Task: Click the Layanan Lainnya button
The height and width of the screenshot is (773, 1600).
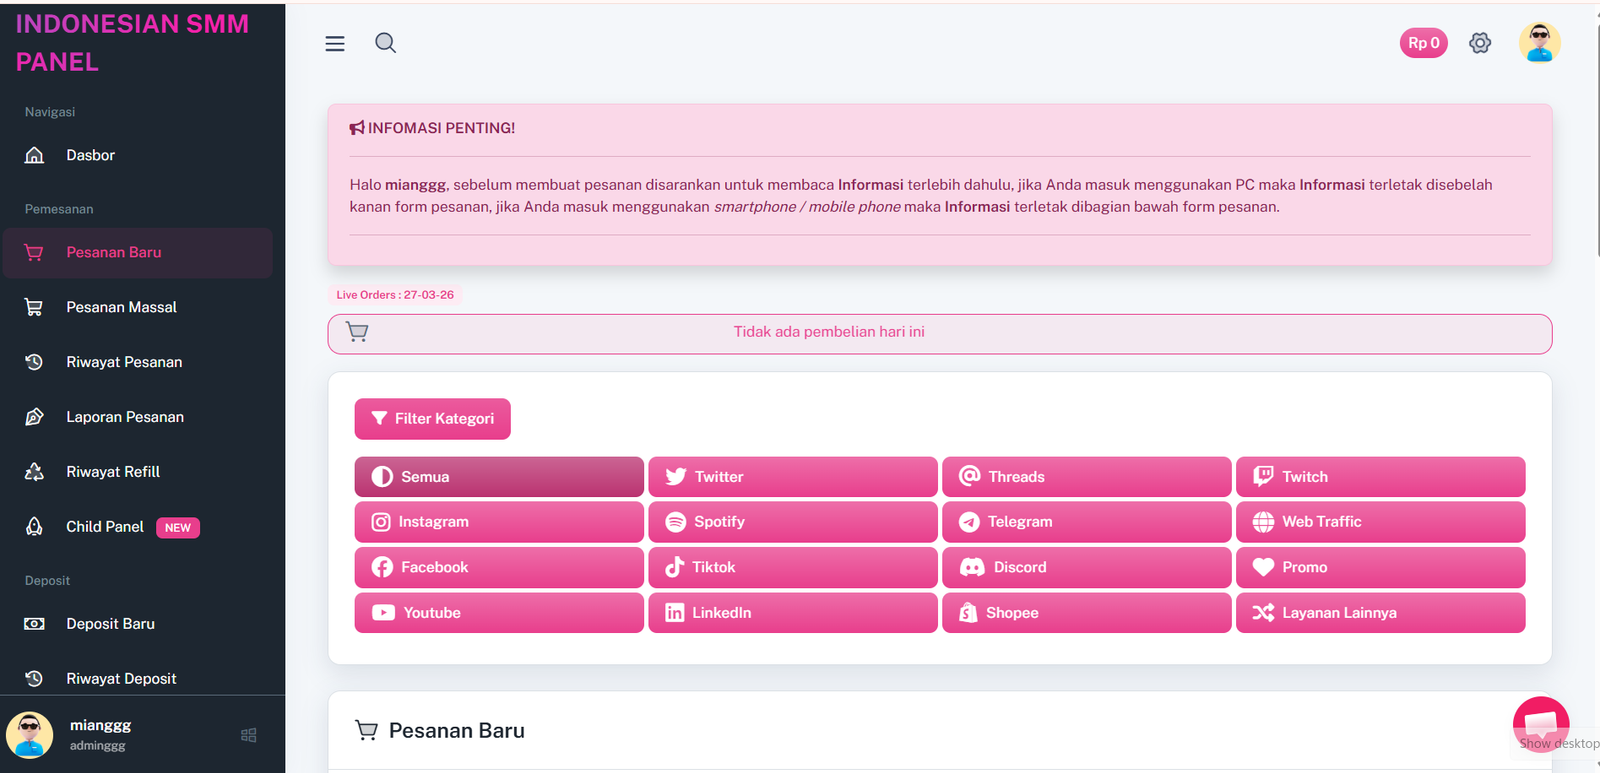Action: (x=1380, y=613)
